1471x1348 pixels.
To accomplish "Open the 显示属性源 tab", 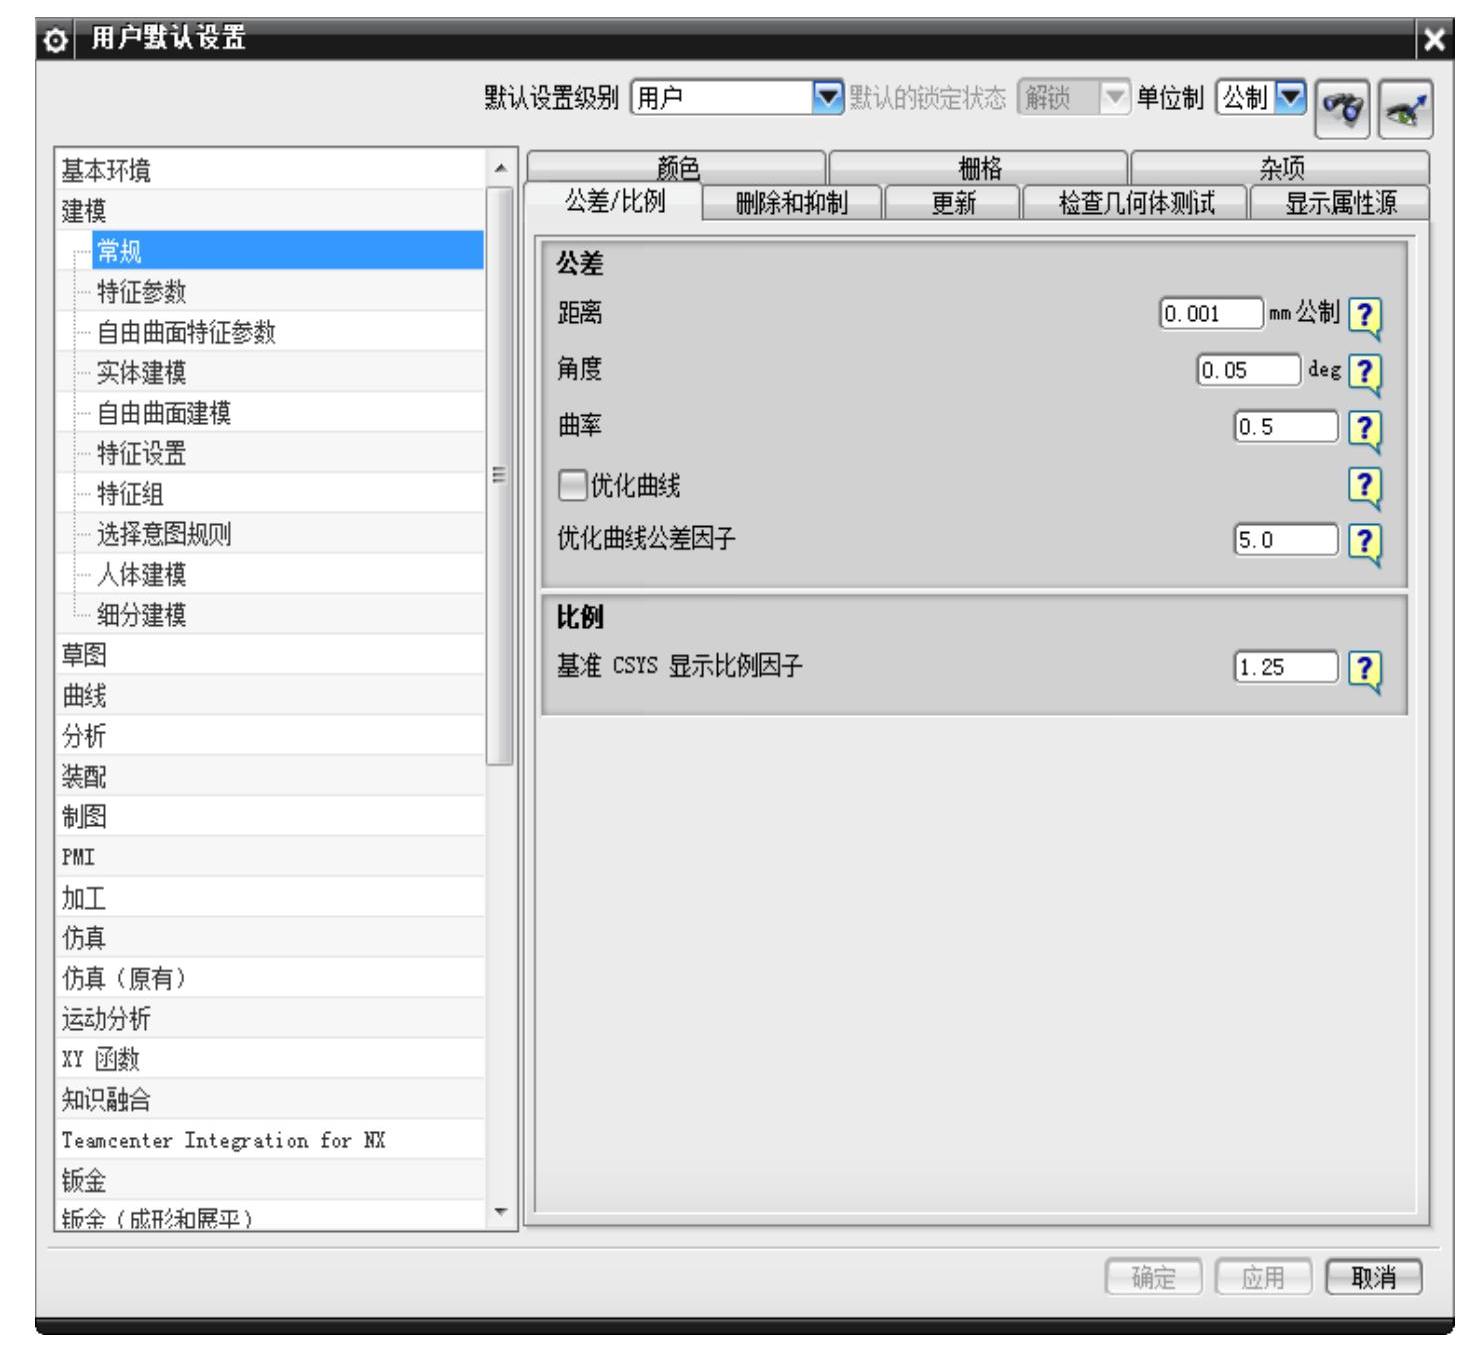I will pos(1341,203).
